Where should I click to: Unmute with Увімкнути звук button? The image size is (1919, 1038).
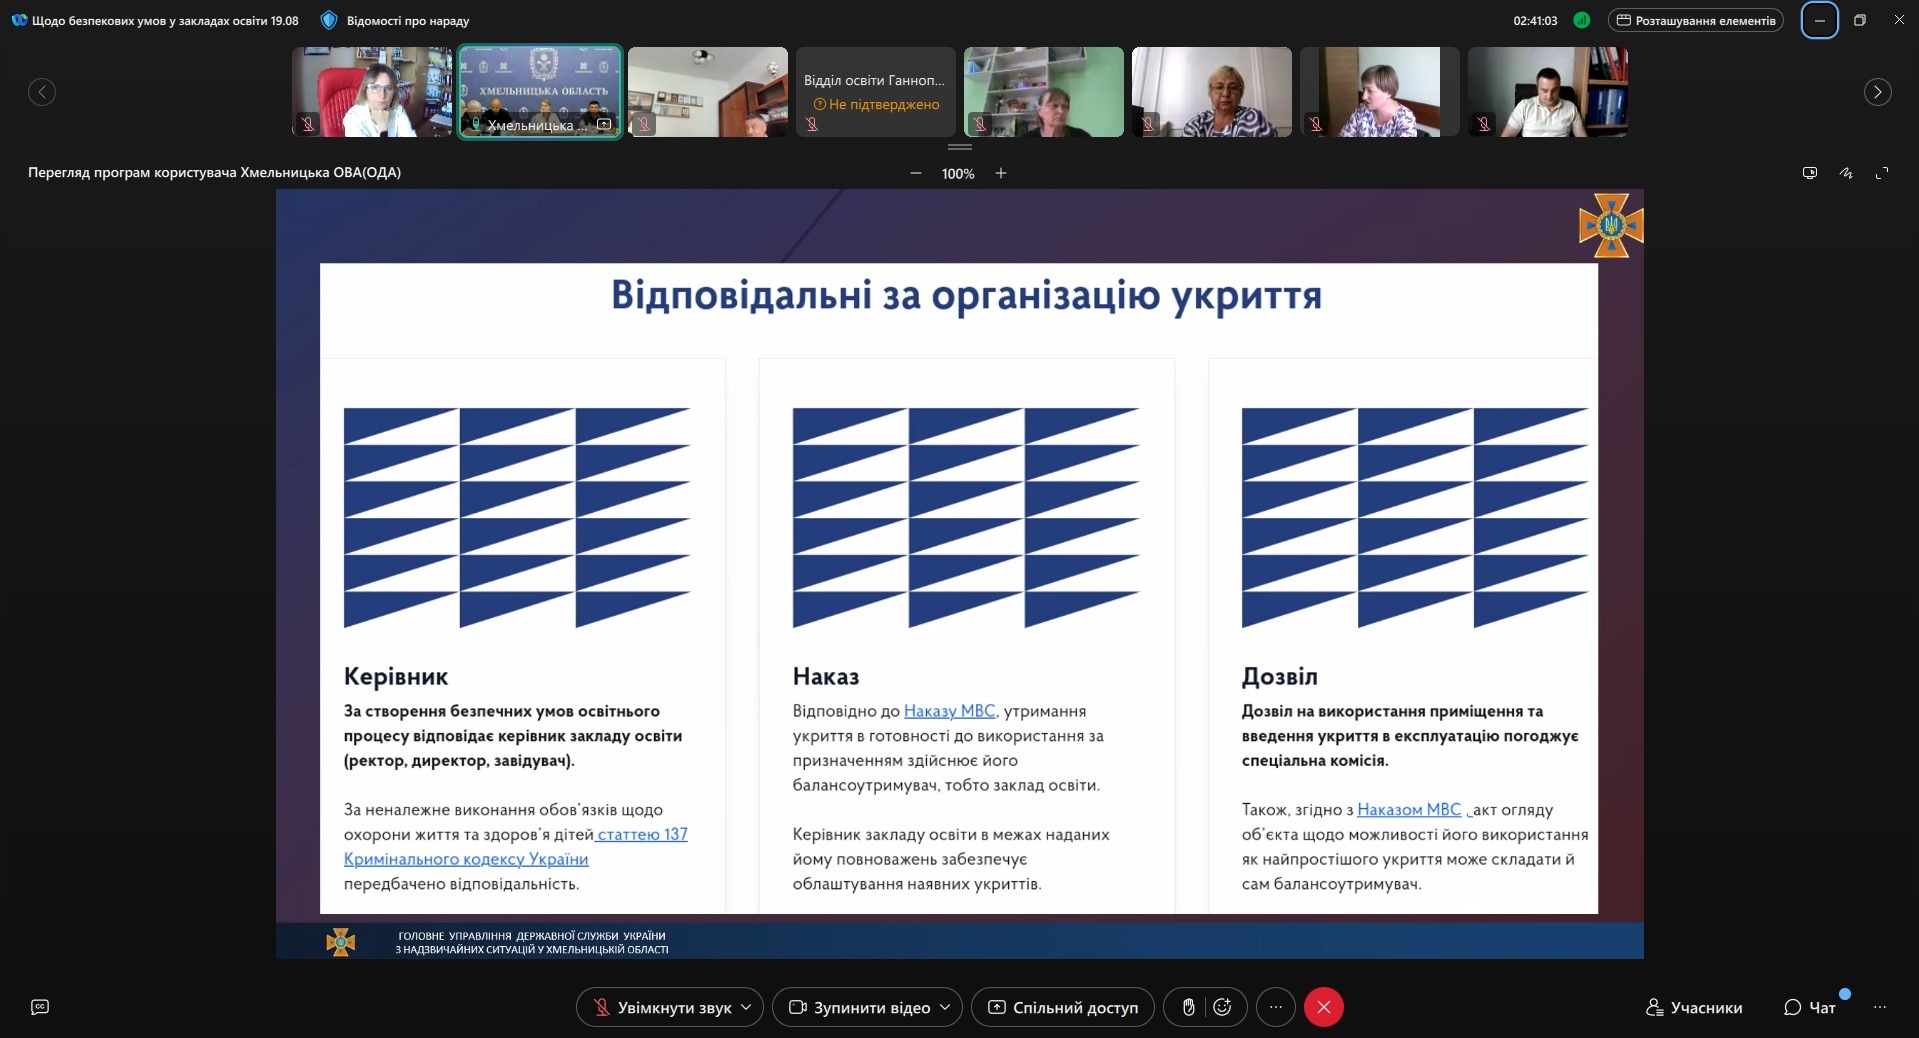[x=662, y=1007]
